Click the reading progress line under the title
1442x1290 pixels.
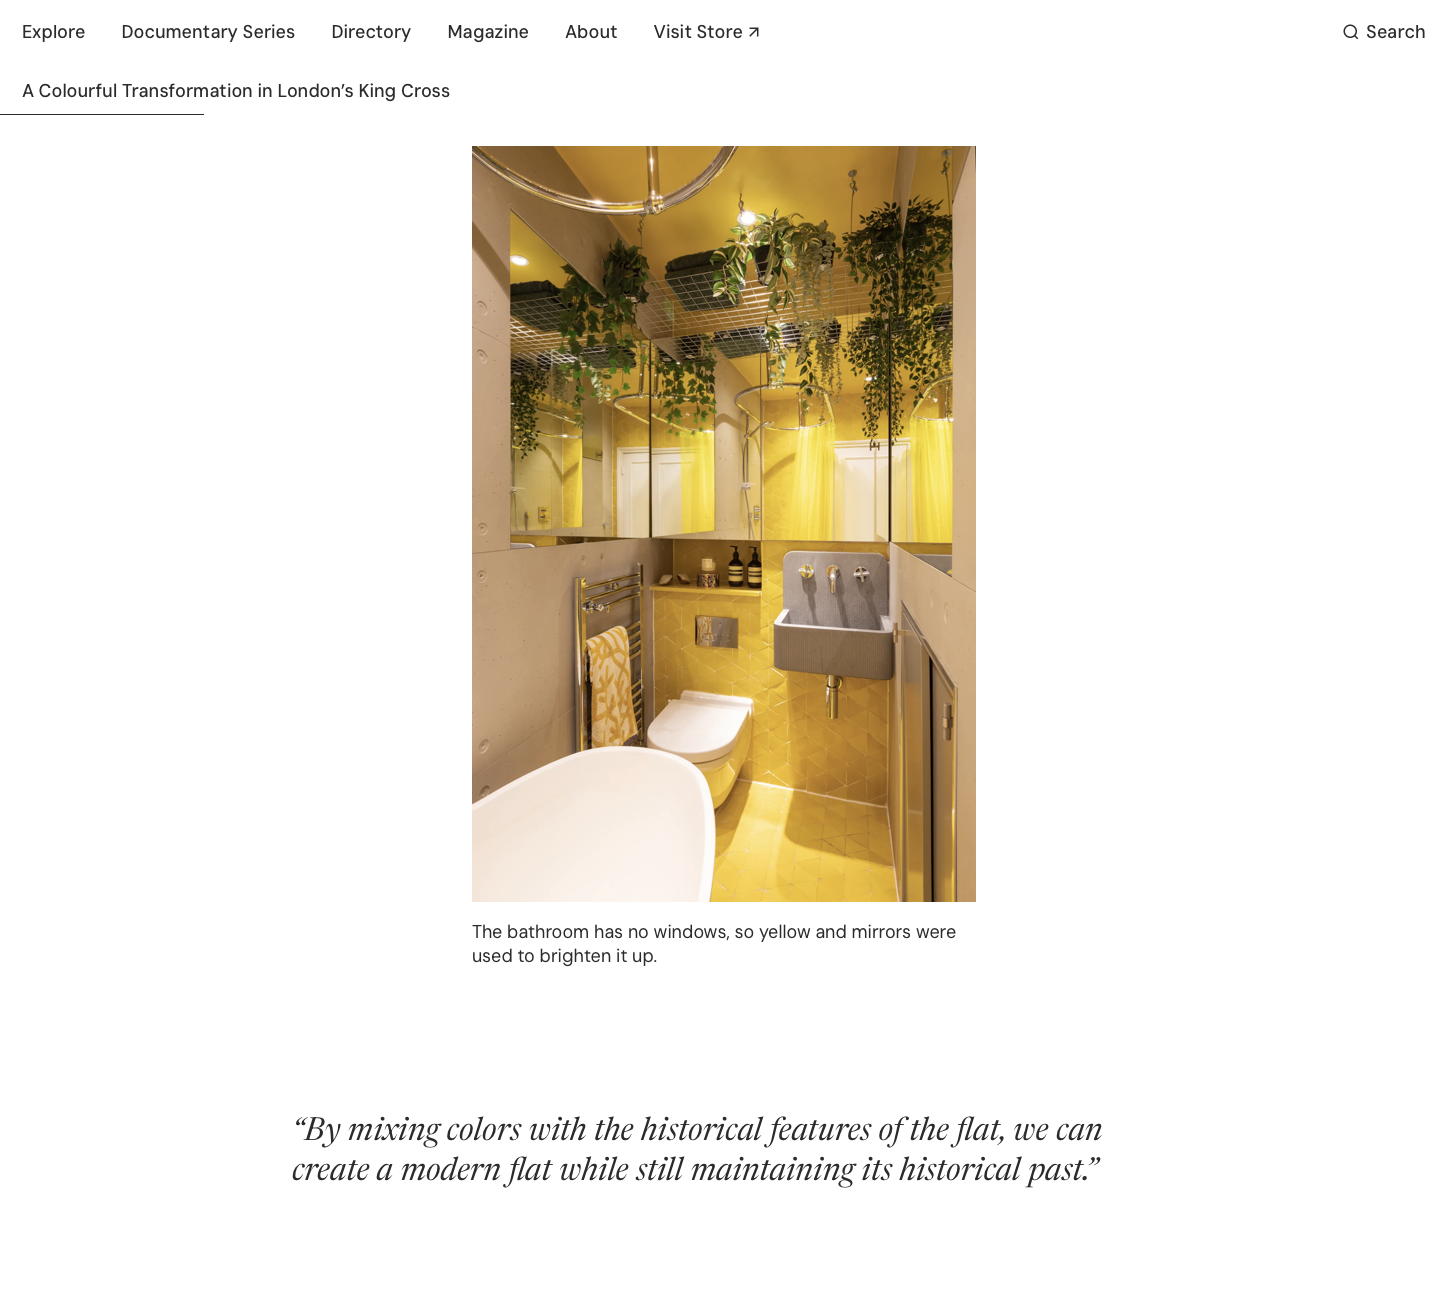click(102, 114)
